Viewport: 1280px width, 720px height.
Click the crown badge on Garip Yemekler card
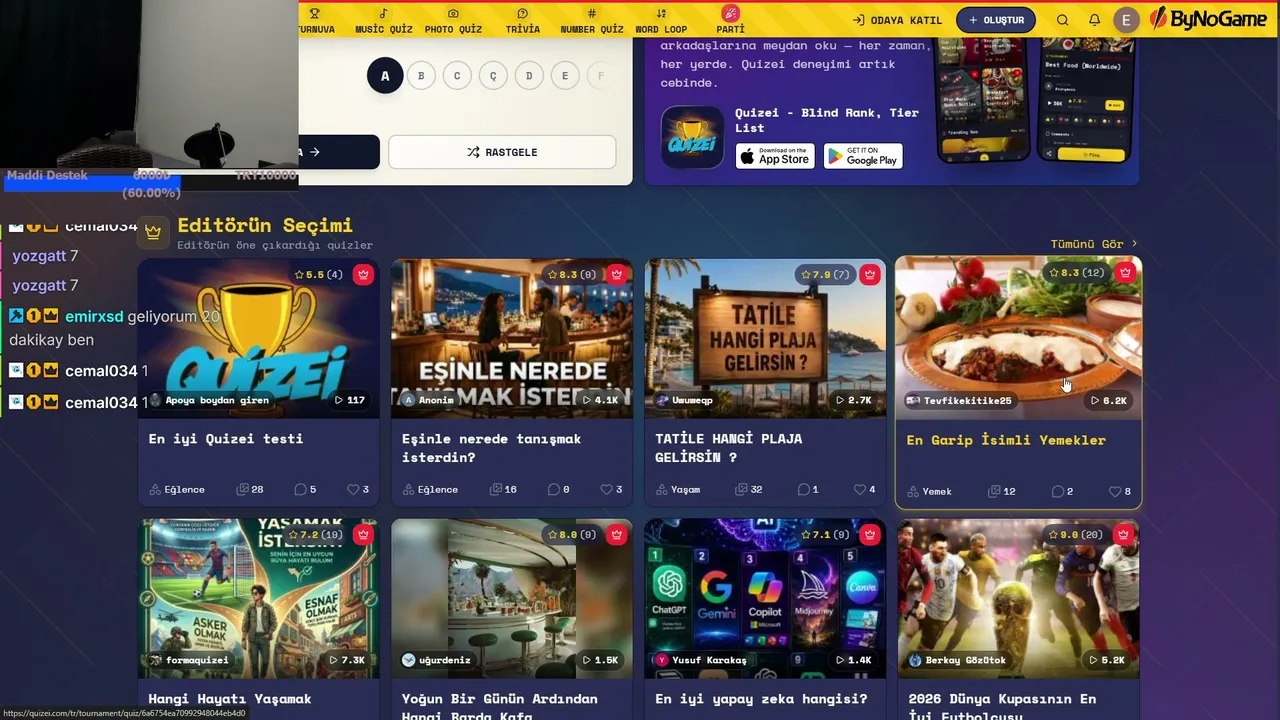coord(1126,272)
